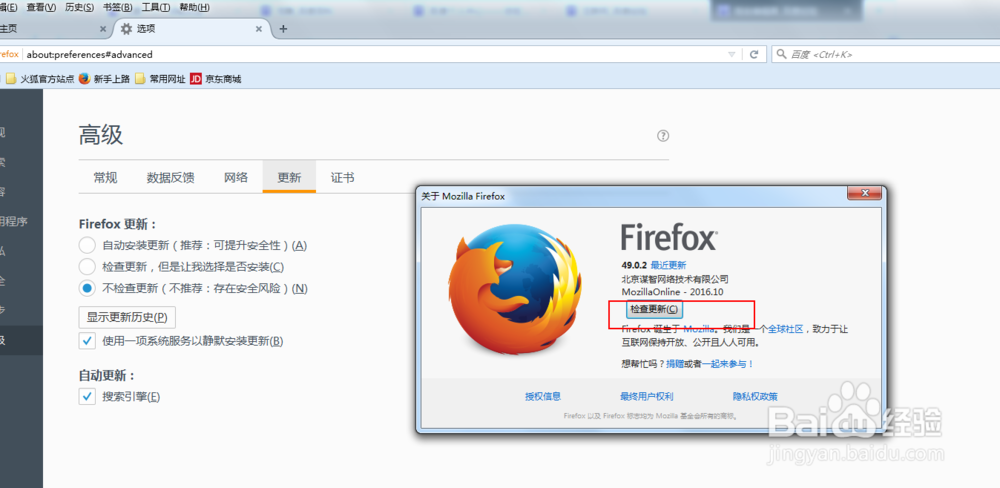Close the 主页 browser tab
Viewport: 1000px width, 488px height.
103,29
